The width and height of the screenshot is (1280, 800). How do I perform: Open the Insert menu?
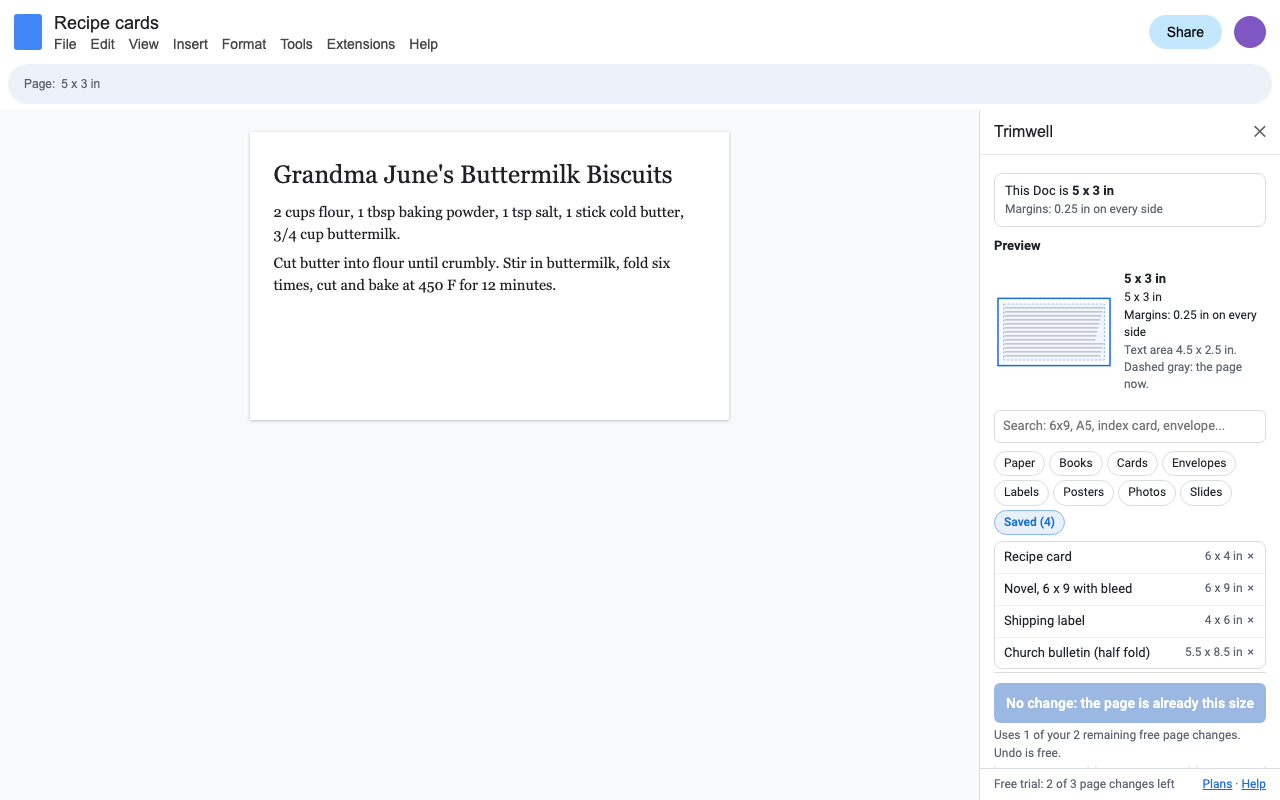click(190, 44)
